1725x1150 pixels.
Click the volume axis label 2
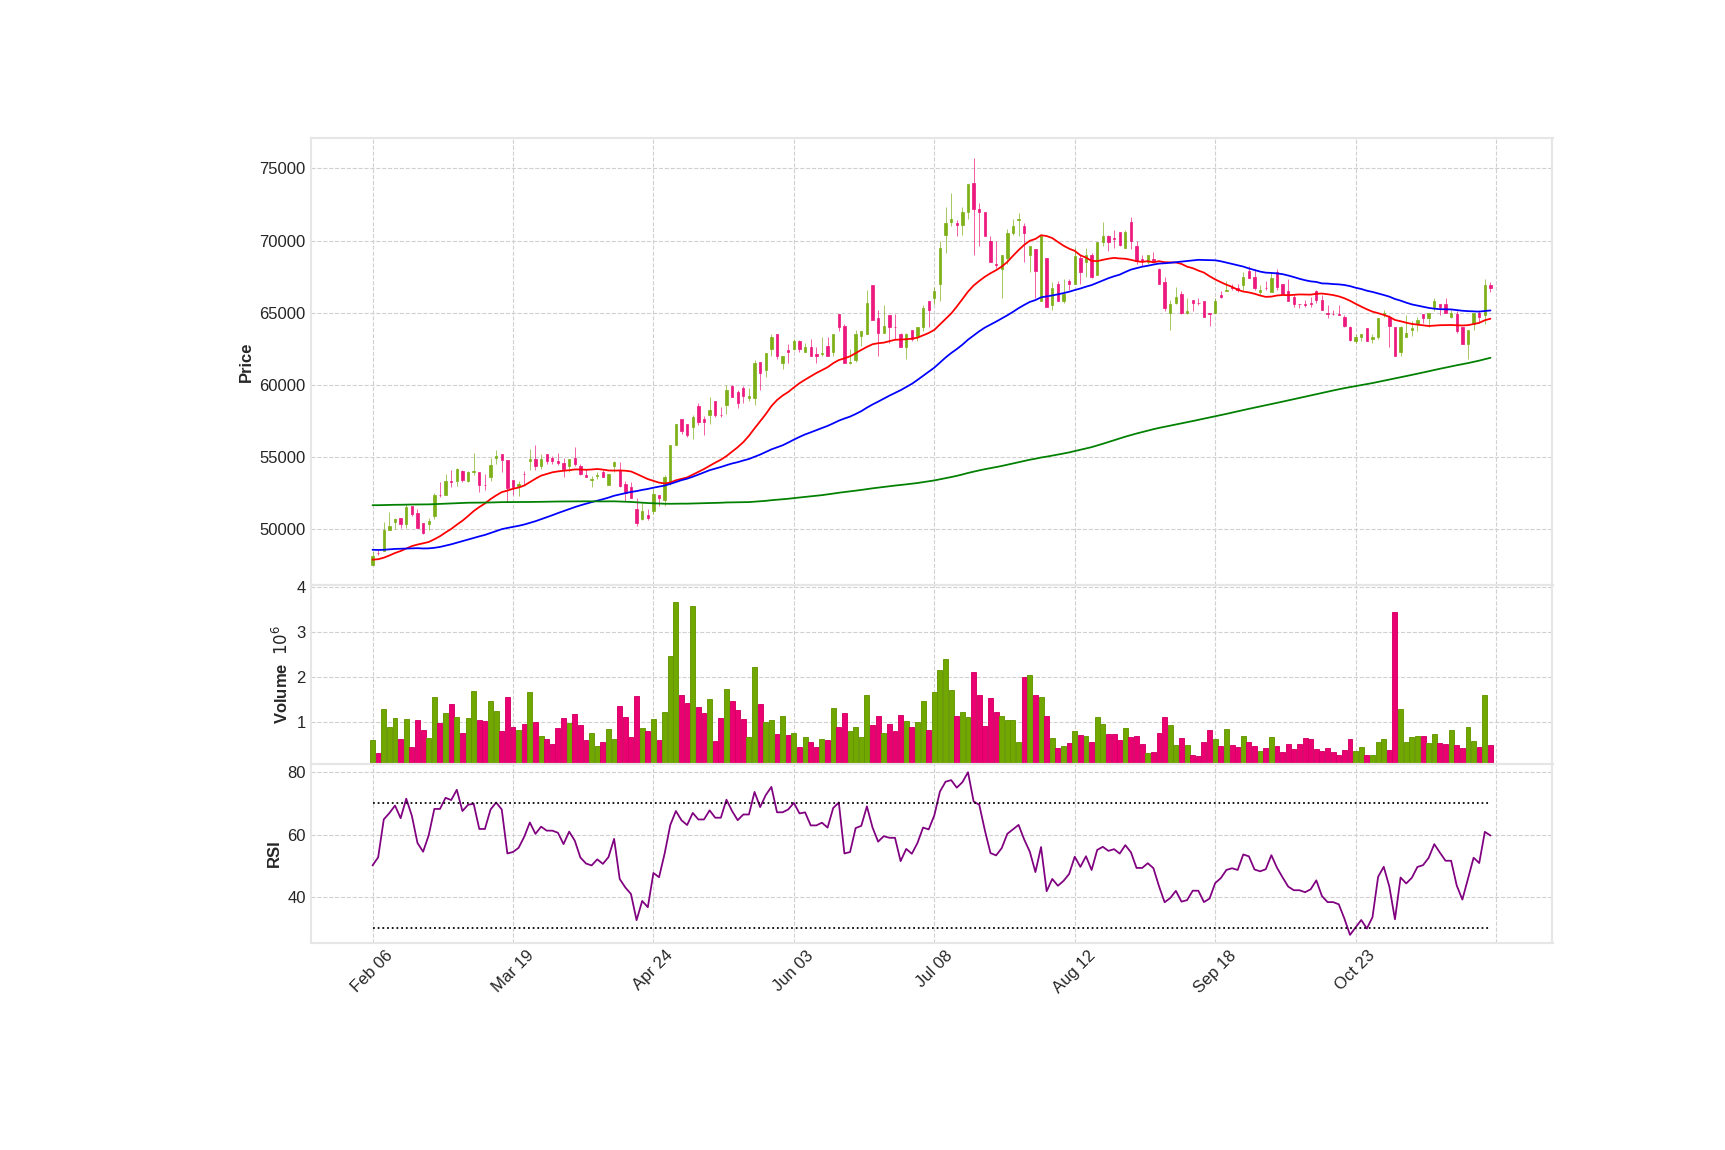click(x=301, y=678)
